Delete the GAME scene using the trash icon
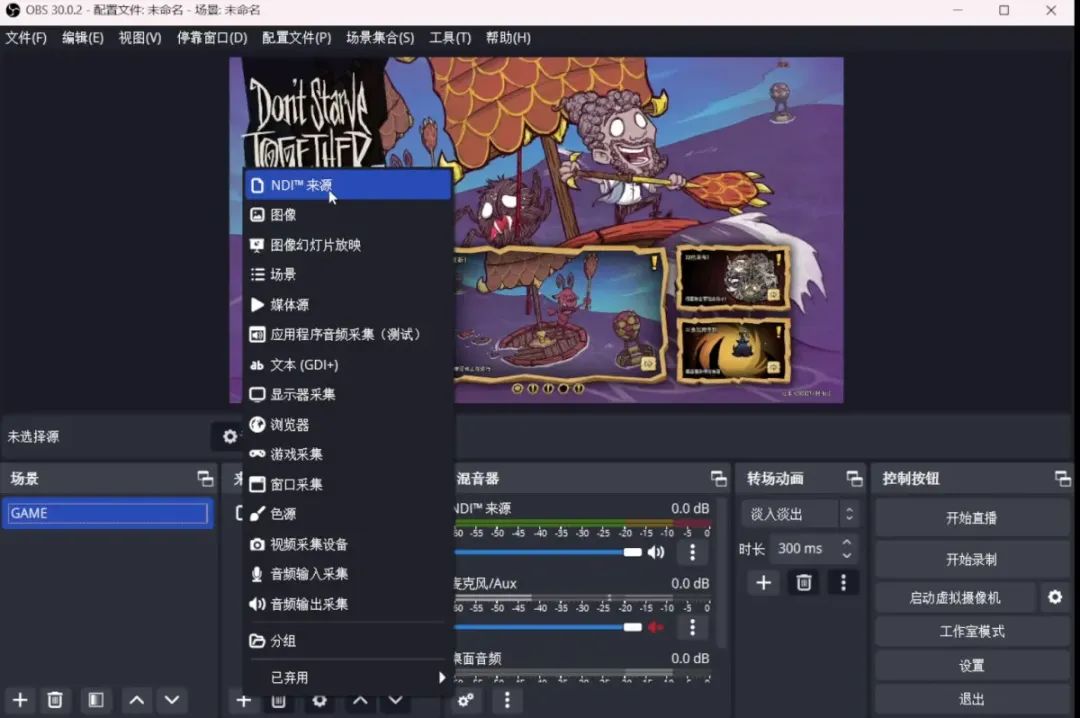Viewport: 1080px width, 718px height. (56, 701)
